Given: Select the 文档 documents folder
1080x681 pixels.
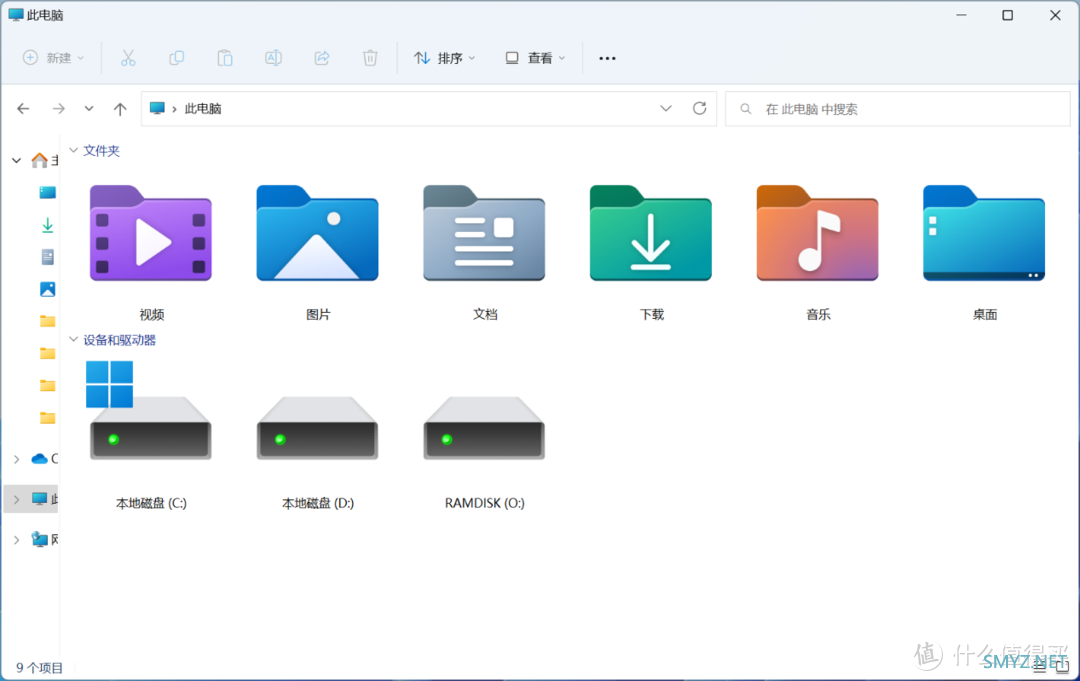Looking at the screenshot, I should [484, 253].
